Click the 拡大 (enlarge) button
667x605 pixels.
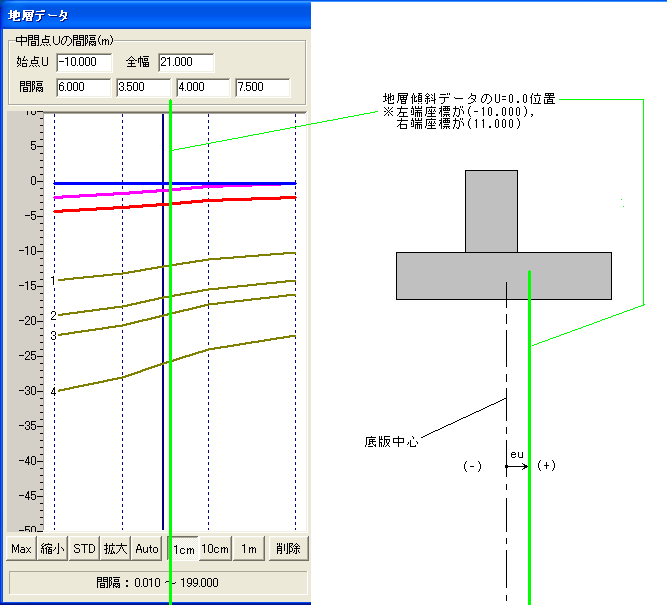click(115, 548)
